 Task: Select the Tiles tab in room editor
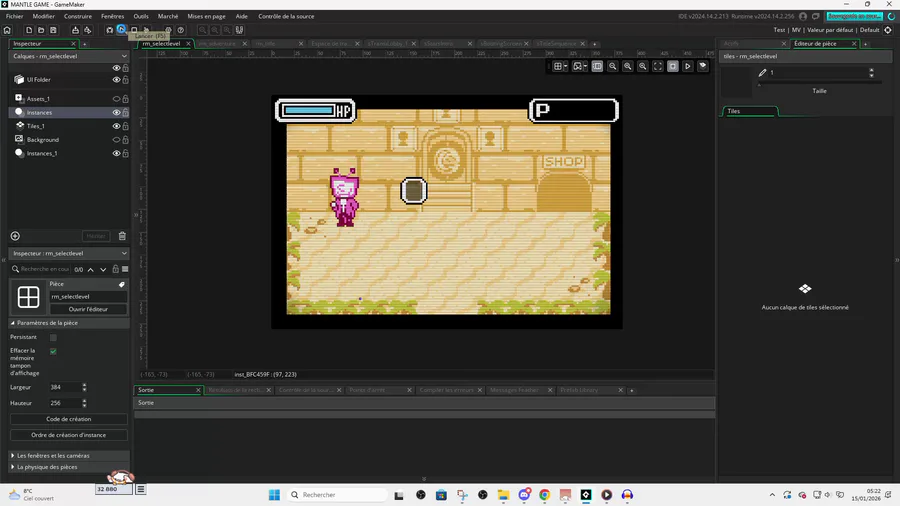tap(749, 111)
